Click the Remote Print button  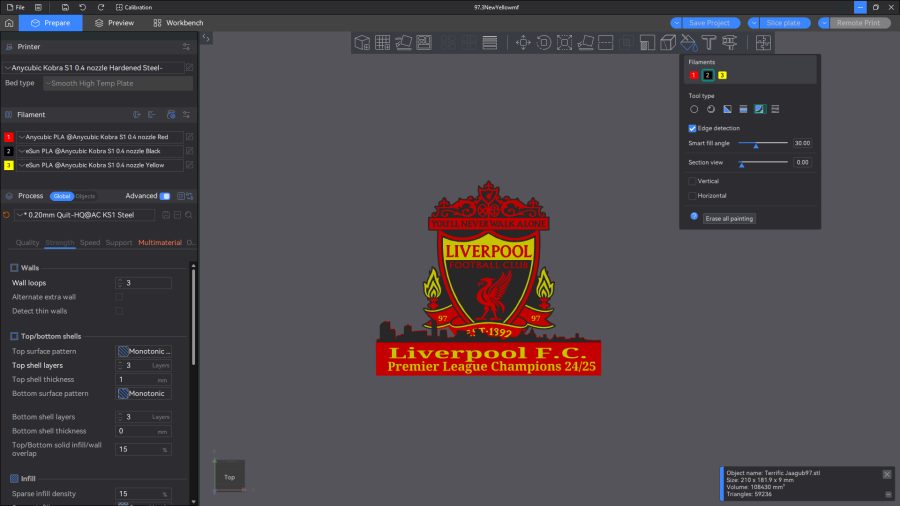click(858, 23)
